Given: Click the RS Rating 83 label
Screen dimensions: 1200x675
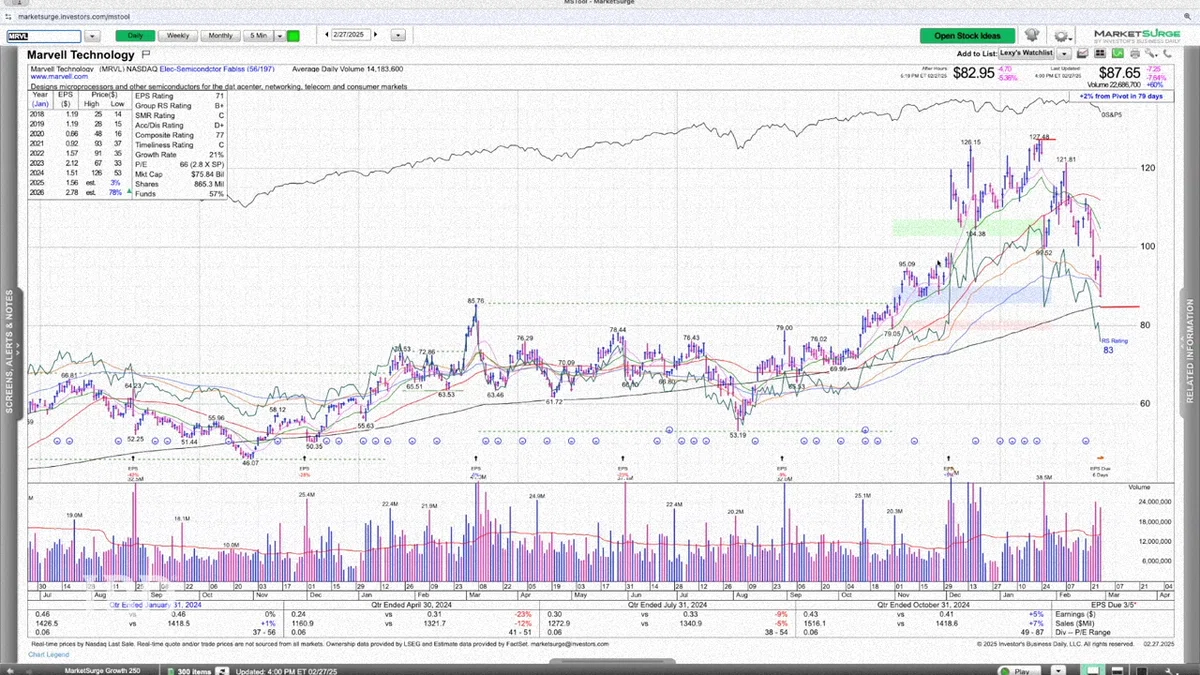Looking at the screenshot, I should coord(1114,345).
